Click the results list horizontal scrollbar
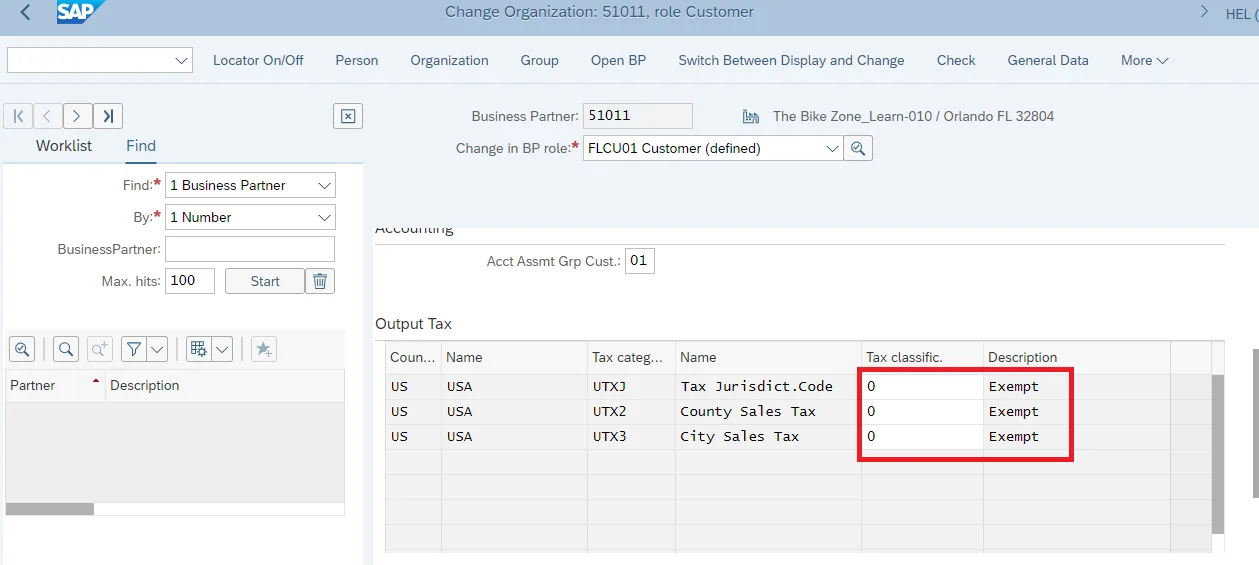1259x565 pixels. pos(50,509)
